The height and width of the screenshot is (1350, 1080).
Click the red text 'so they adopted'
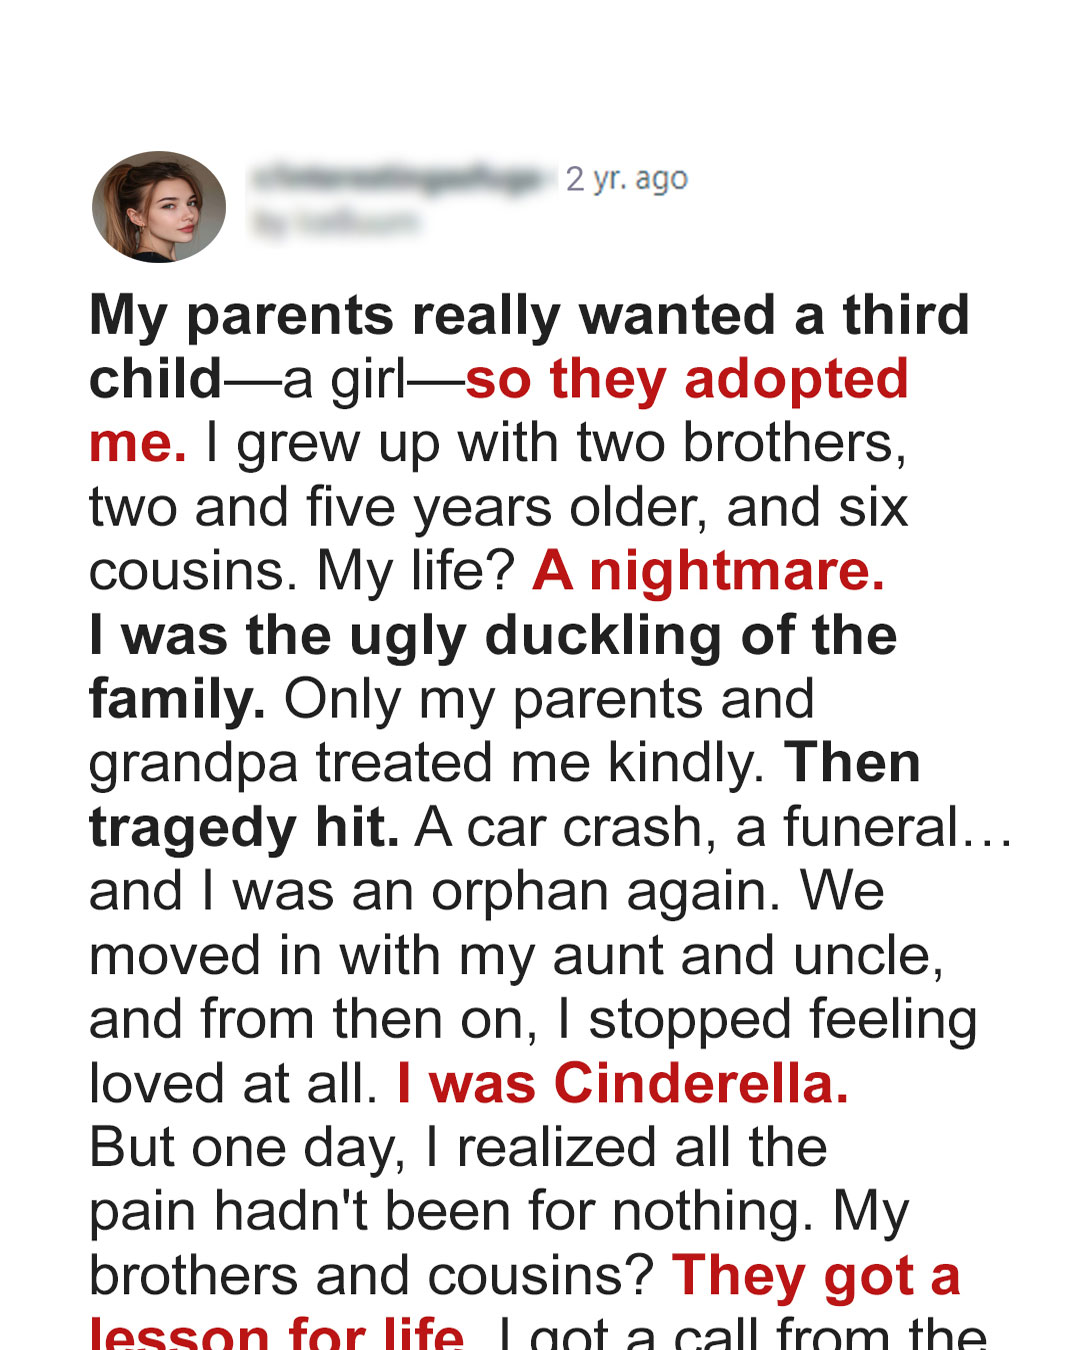pyautogui.click(x=687, y=379)
